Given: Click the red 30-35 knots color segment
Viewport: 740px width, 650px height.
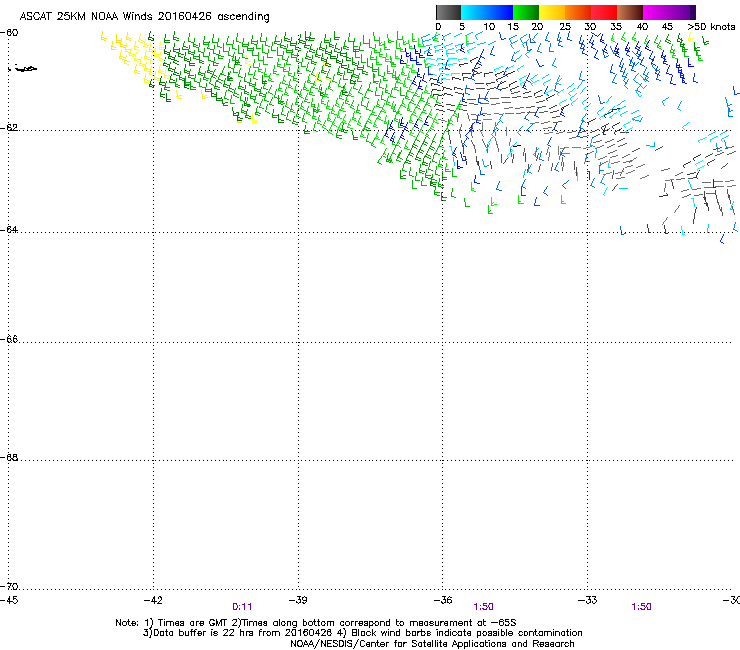Looking at the screenshot, I should [x=604, y=12].
